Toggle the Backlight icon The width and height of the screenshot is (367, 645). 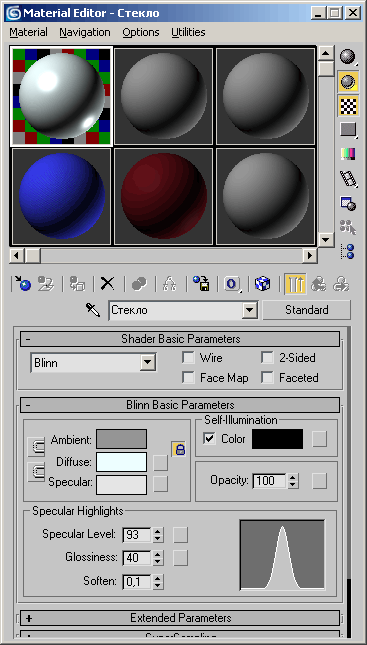pyautogui.click(x=348, y=81)
